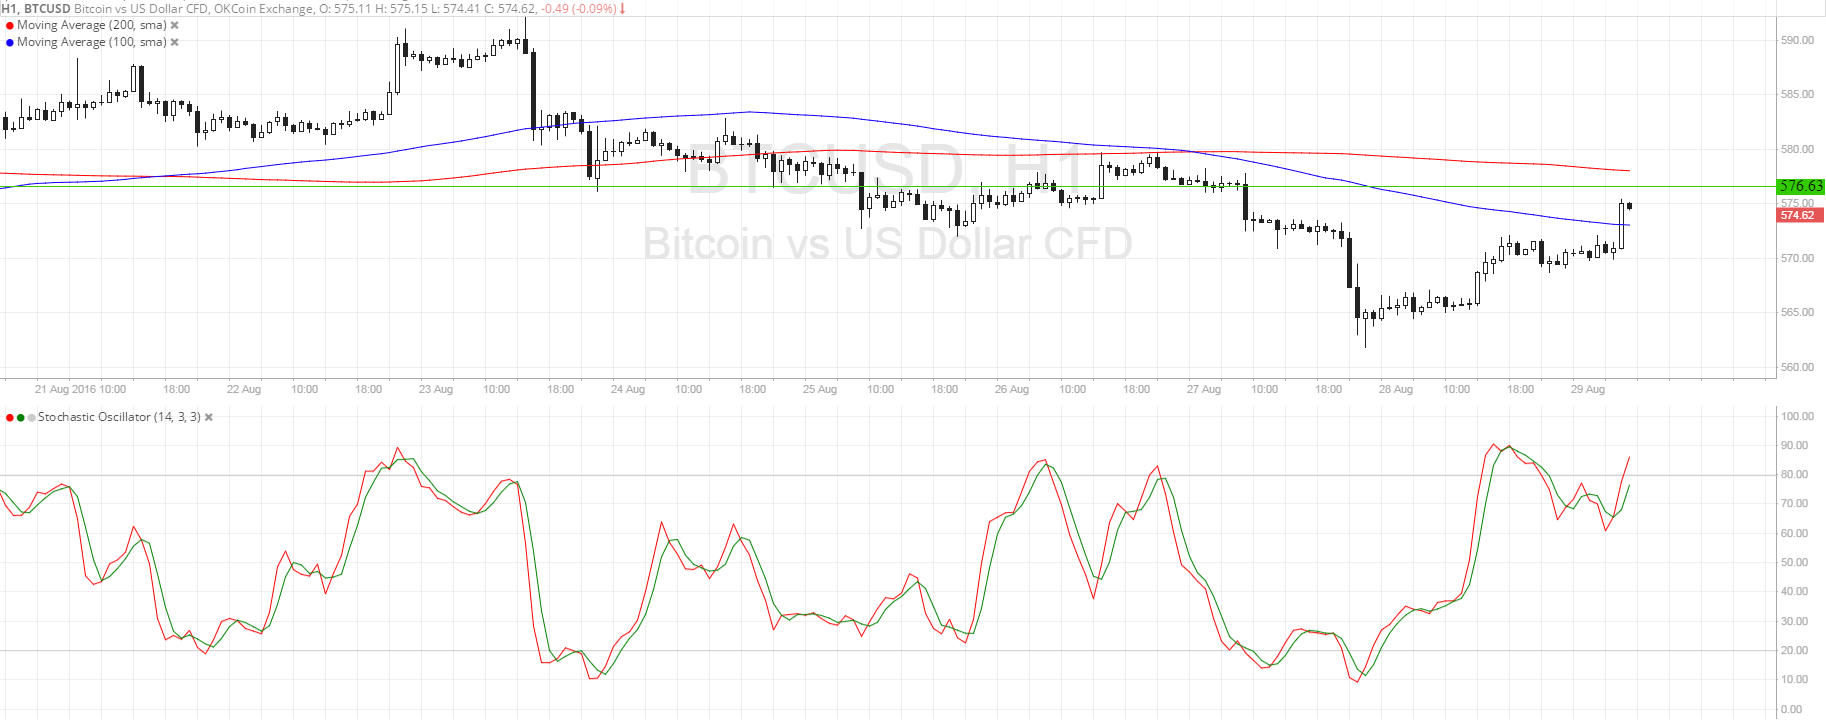Click the gray Stochastic Oscillator color dot

(x=32, y=418)
